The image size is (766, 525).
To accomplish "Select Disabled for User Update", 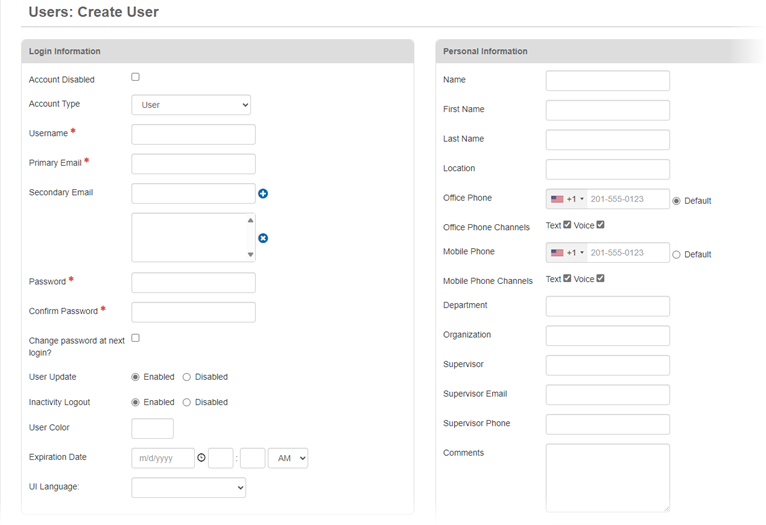I will click(187, 377).
